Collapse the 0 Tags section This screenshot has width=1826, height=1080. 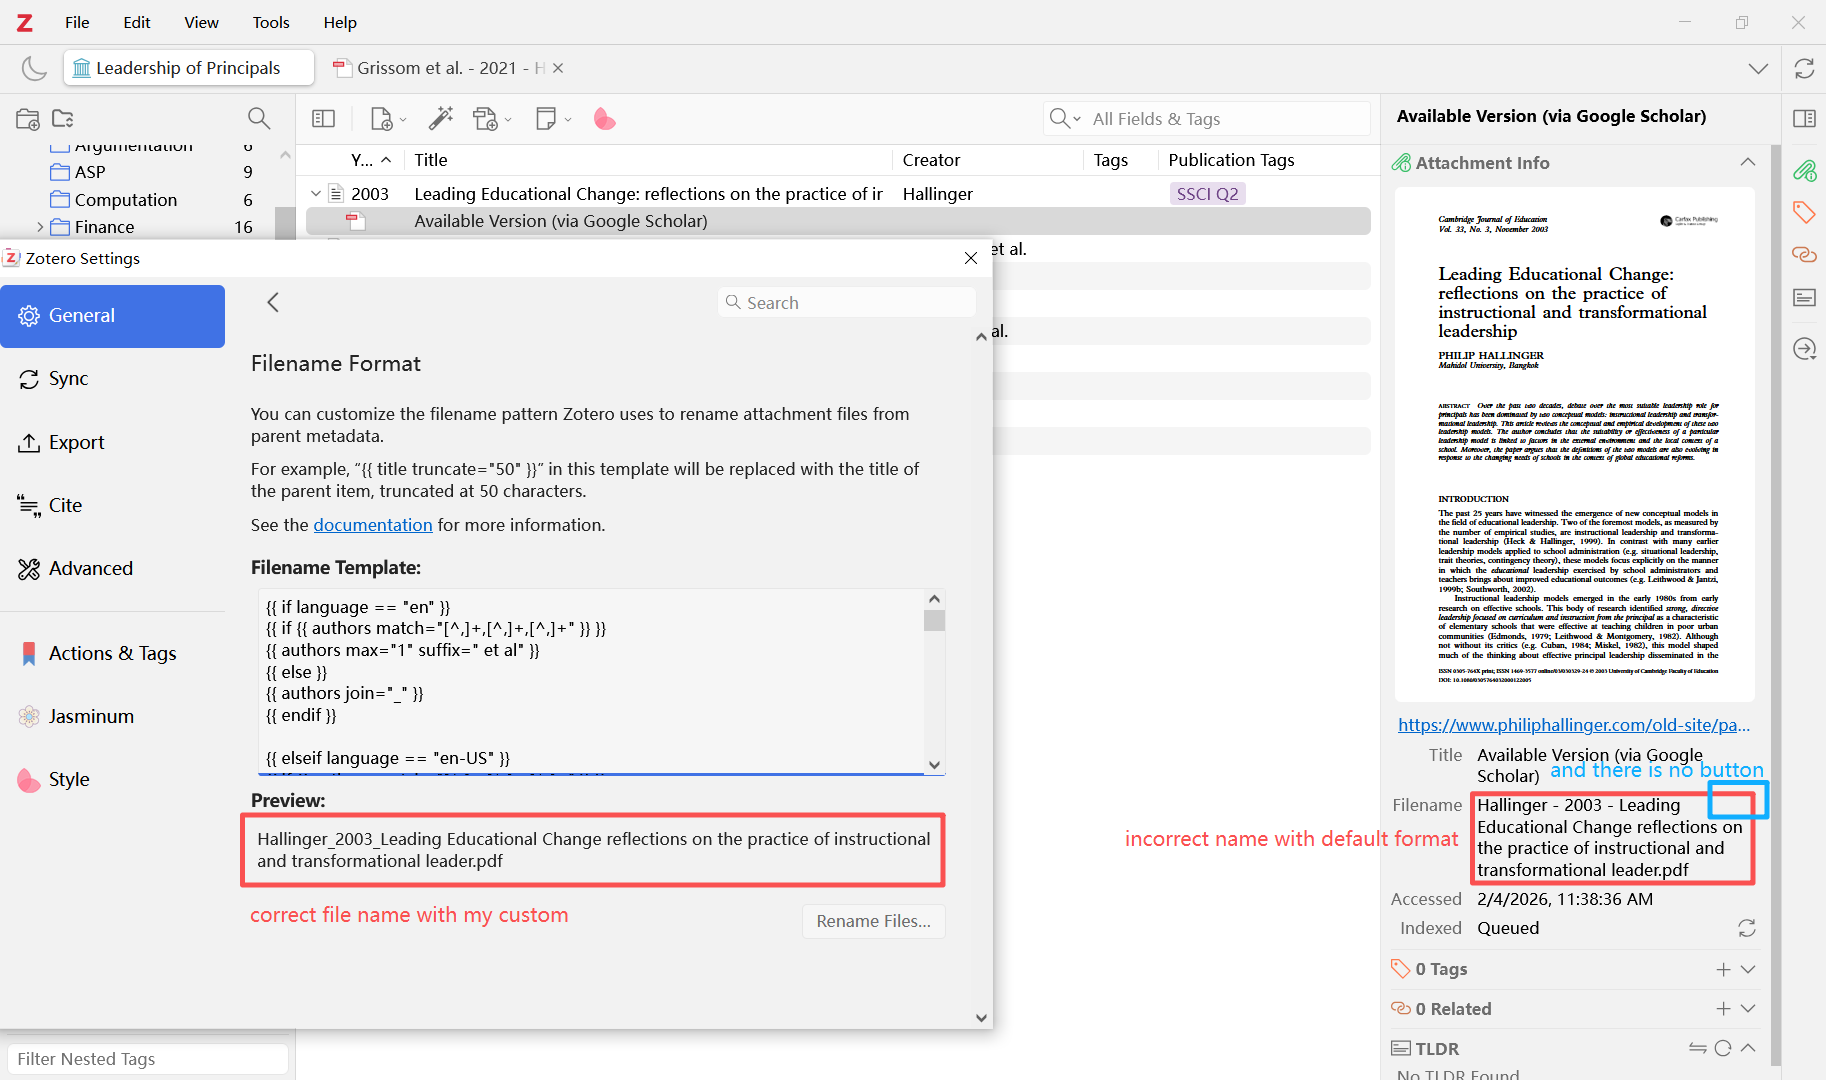1748,969
